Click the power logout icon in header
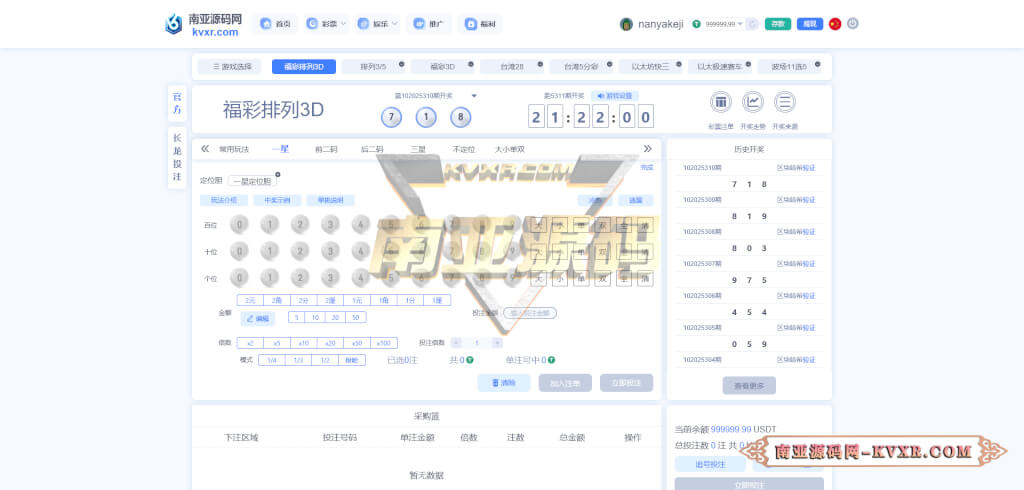Image resolution: width=1024 pixels, height=490 pixels. tap(853, 24)
